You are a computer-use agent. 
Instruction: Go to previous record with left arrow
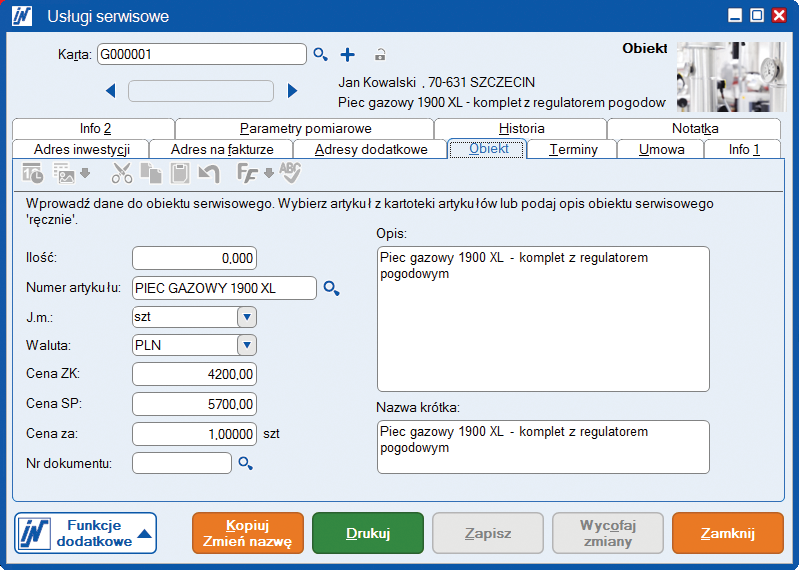tap(111, 91)
